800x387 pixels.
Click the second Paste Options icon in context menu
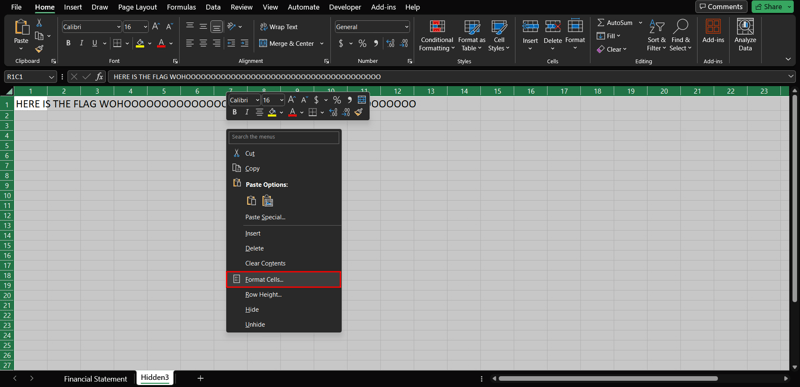(268, 201)
